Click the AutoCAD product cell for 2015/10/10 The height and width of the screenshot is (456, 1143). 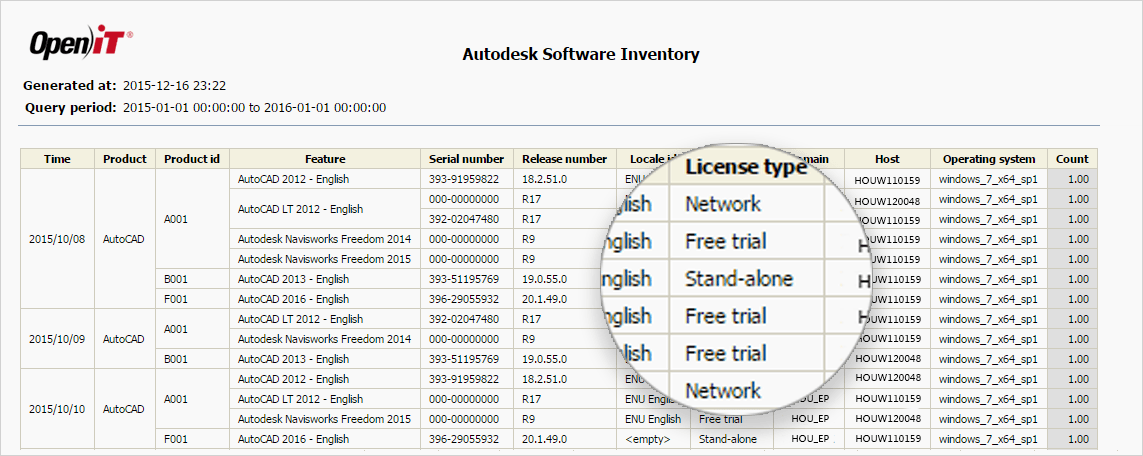click(x=125, y=409)
